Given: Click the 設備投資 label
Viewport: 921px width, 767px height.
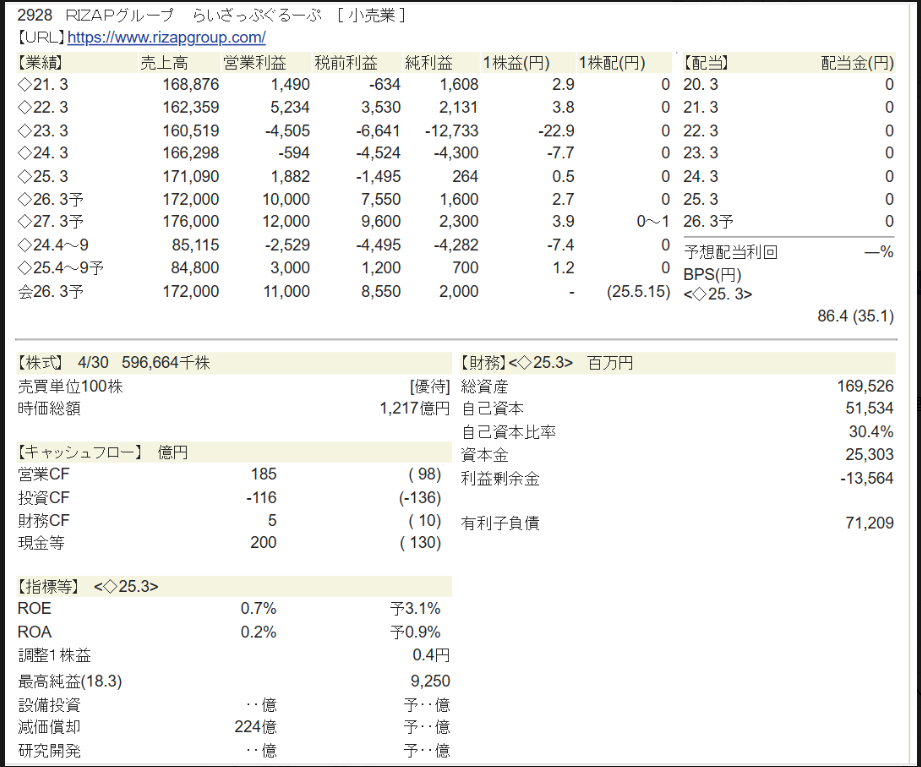Looking at the screenshot, I should pyautogui.click(x=49, y=705).
